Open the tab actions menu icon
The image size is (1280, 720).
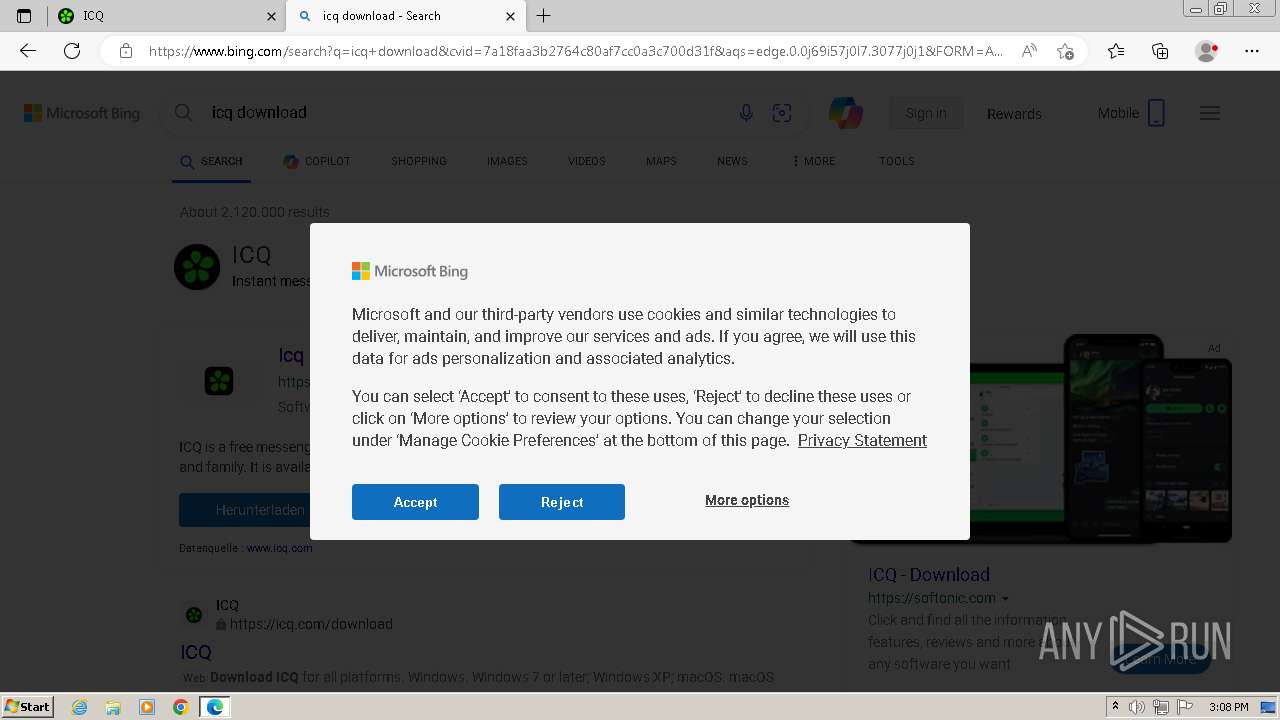[24, 16]
